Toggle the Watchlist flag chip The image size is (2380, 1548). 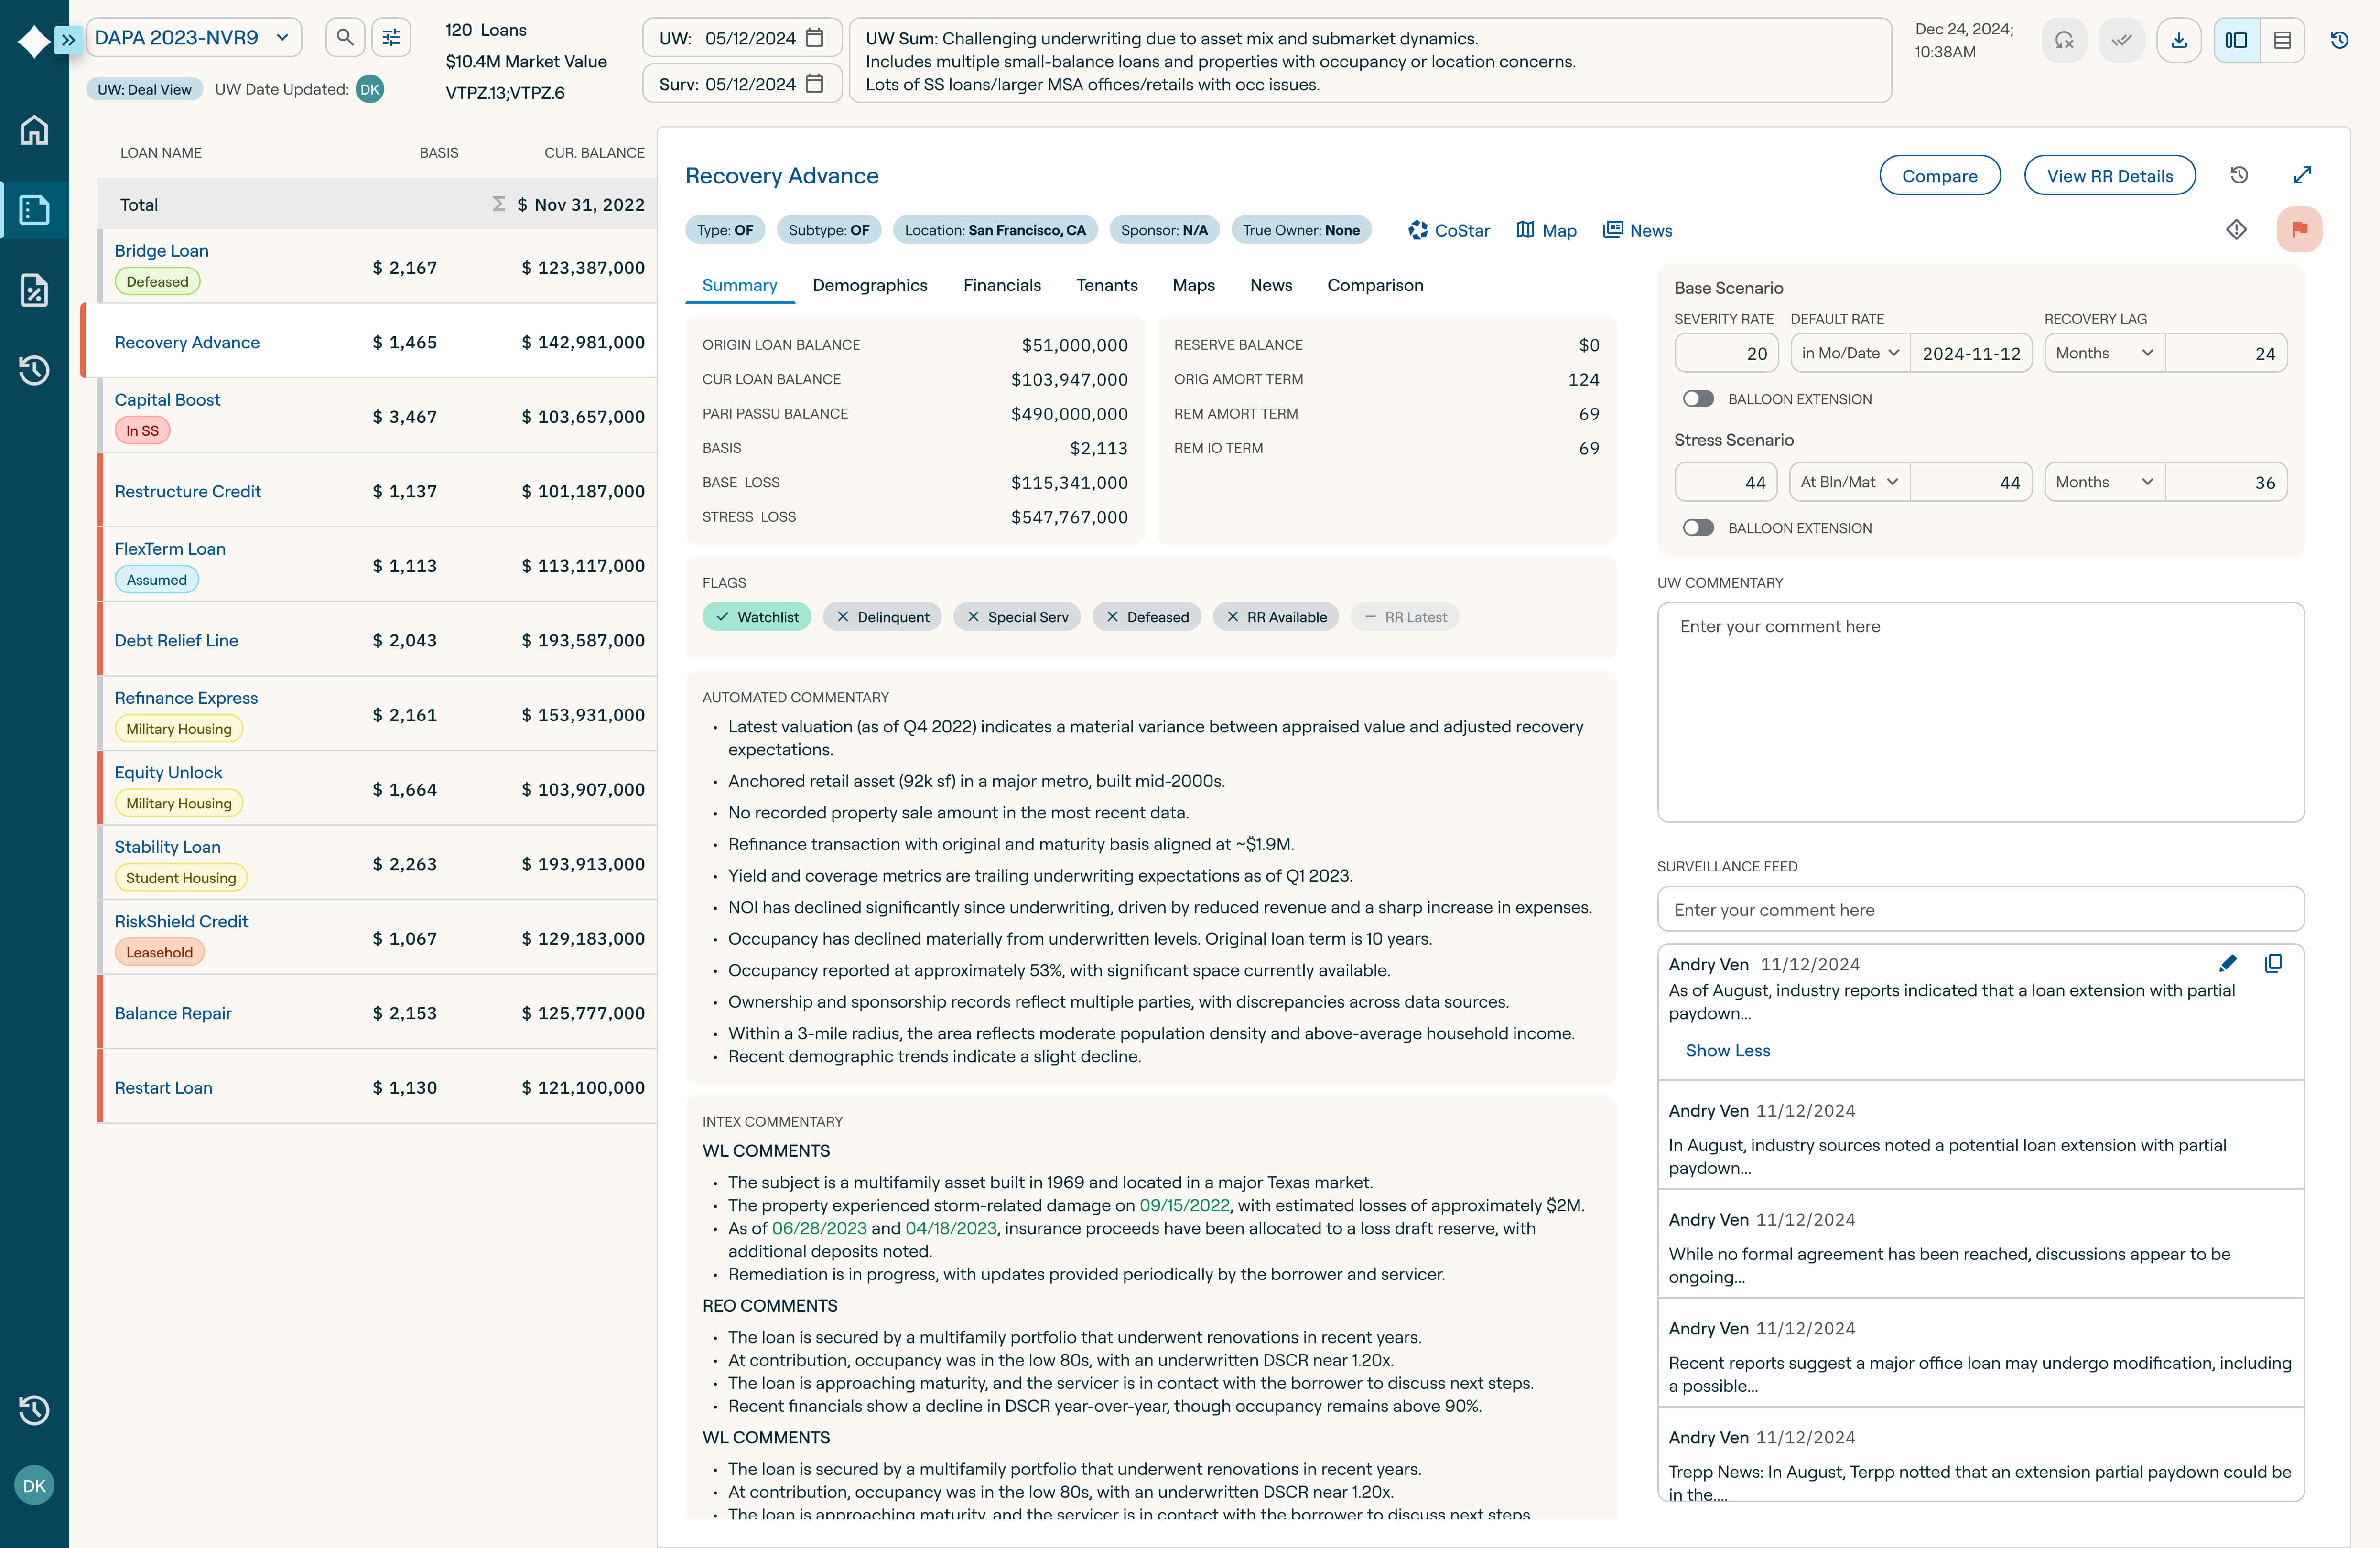757,617
